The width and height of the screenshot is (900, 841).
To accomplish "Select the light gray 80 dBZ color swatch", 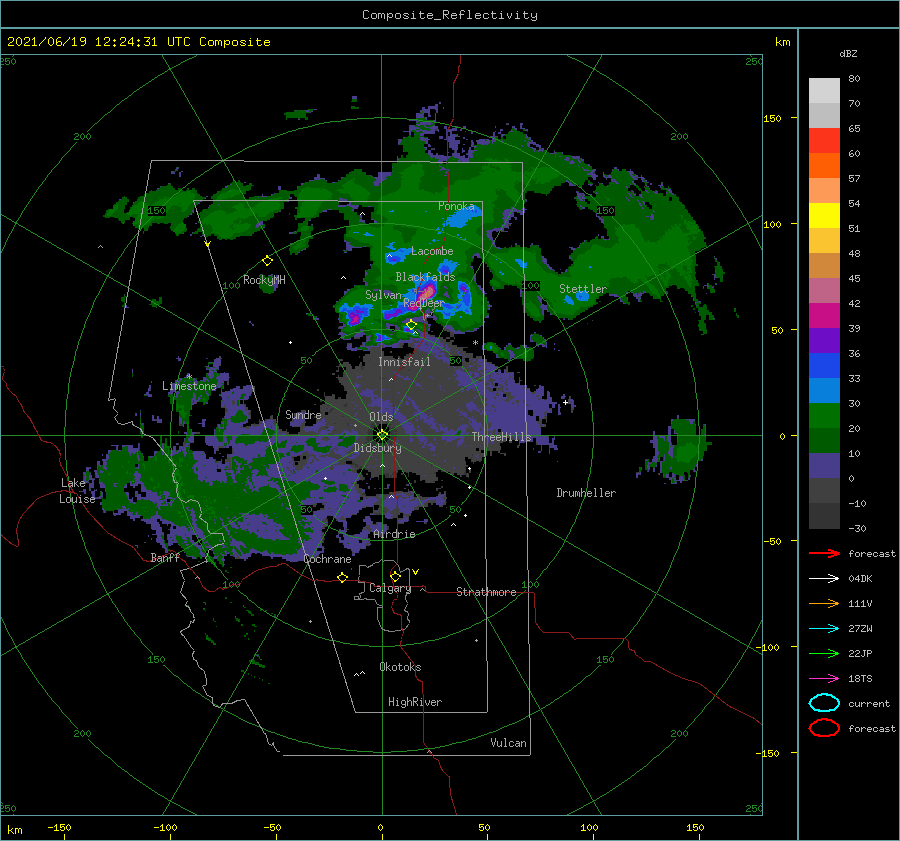I will pos(824,90).
